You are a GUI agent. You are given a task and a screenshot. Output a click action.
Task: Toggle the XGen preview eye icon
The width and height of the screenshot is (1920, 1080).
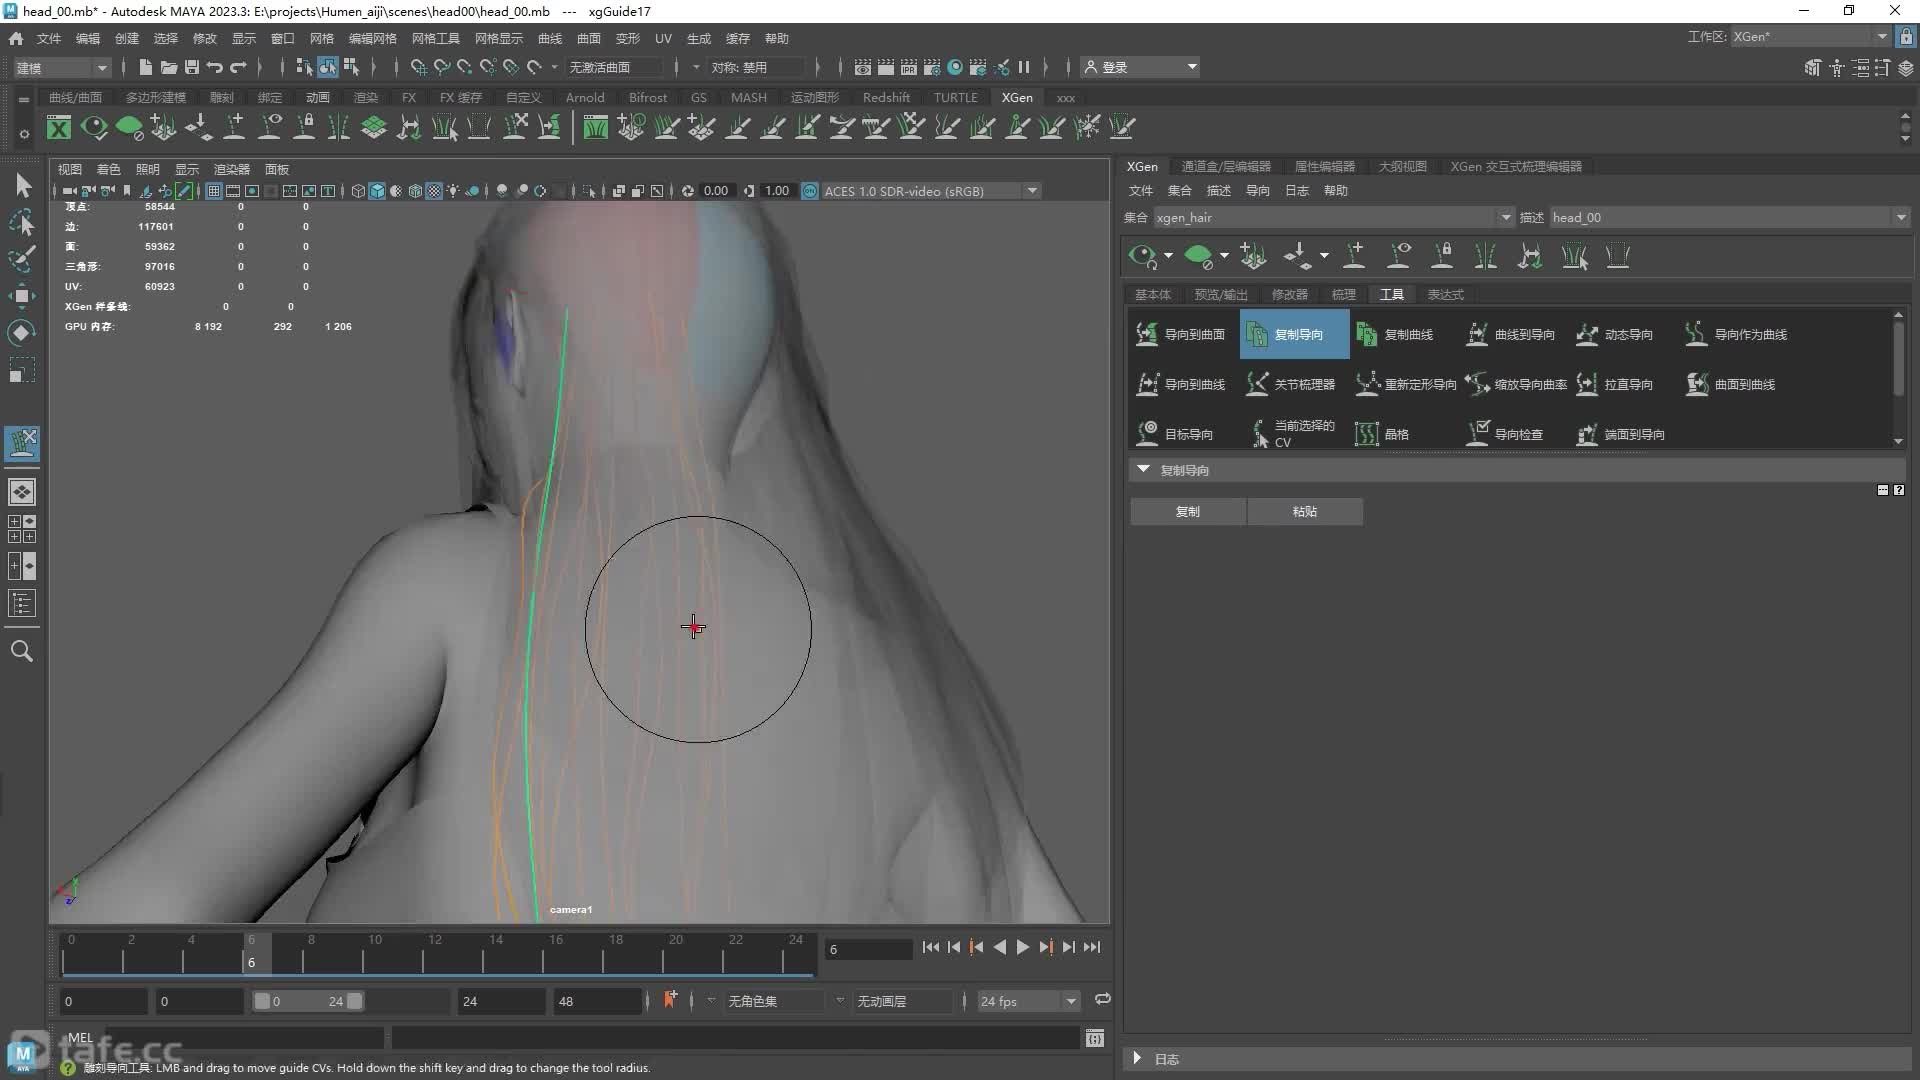[1141, 256]
